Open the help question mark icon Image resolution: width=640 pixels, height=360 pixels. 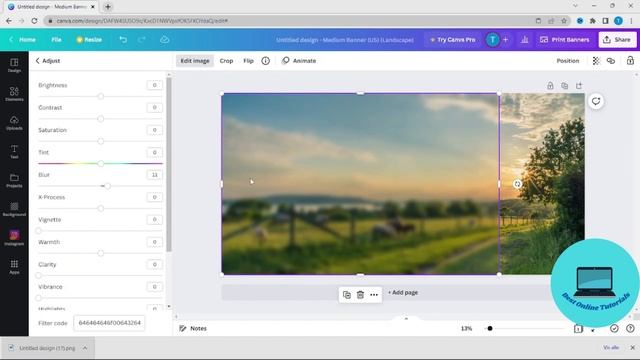click(630, 329)
